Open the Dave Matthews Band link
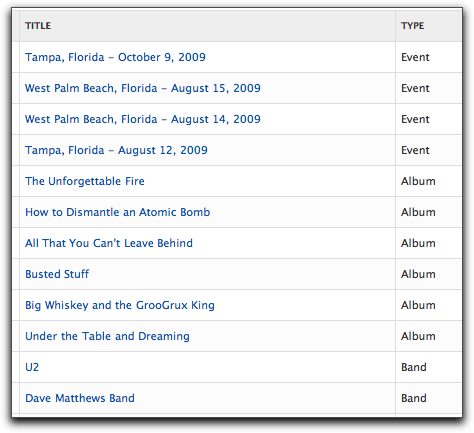The height and width of the screenshot is (433, 474). pyautogui.click(x=80, y=398)
